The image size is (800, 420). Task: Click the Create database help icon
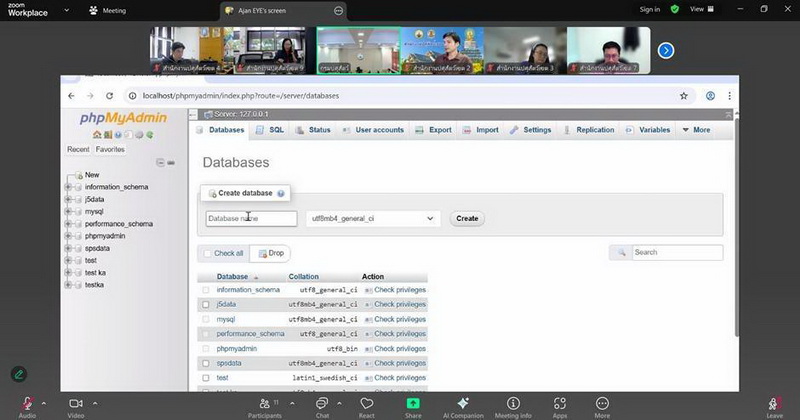281,193
